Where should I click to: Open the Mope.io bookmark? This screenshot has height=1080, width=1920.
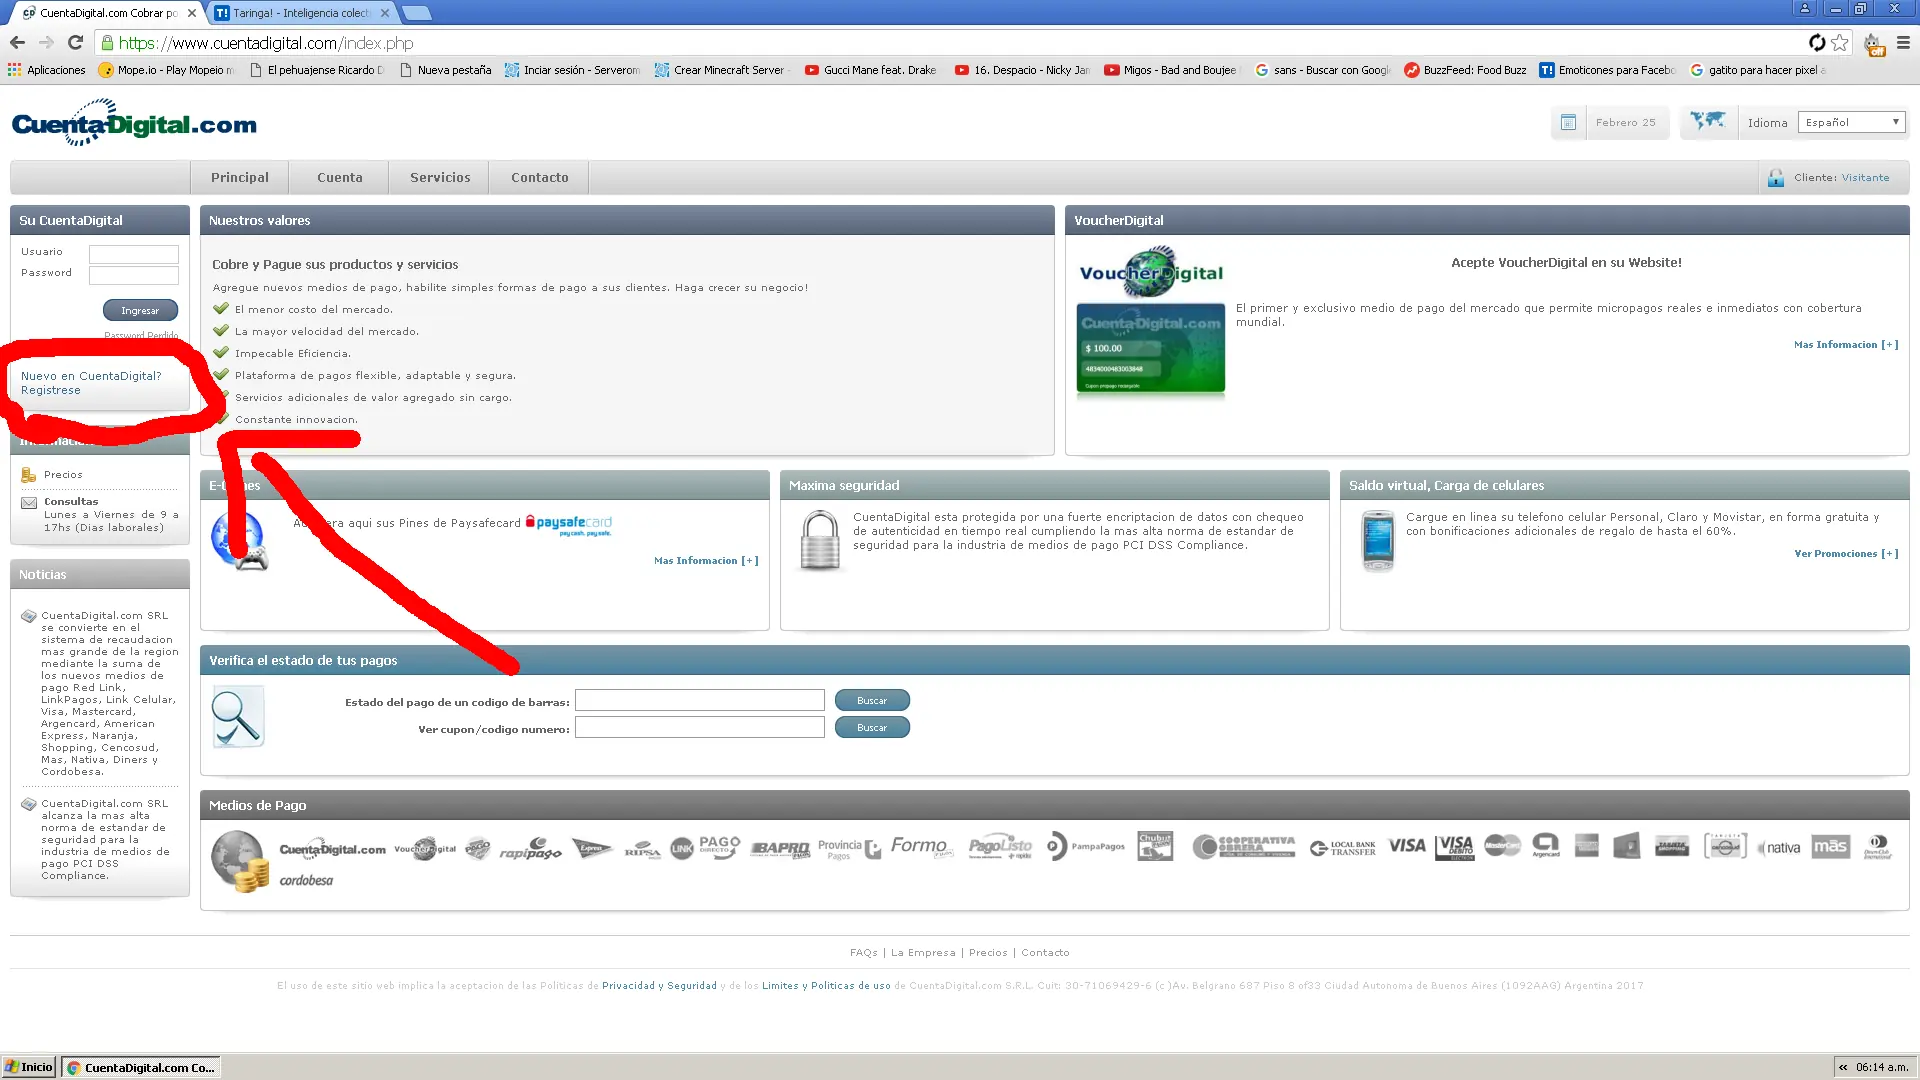click(x=167, y=70)
